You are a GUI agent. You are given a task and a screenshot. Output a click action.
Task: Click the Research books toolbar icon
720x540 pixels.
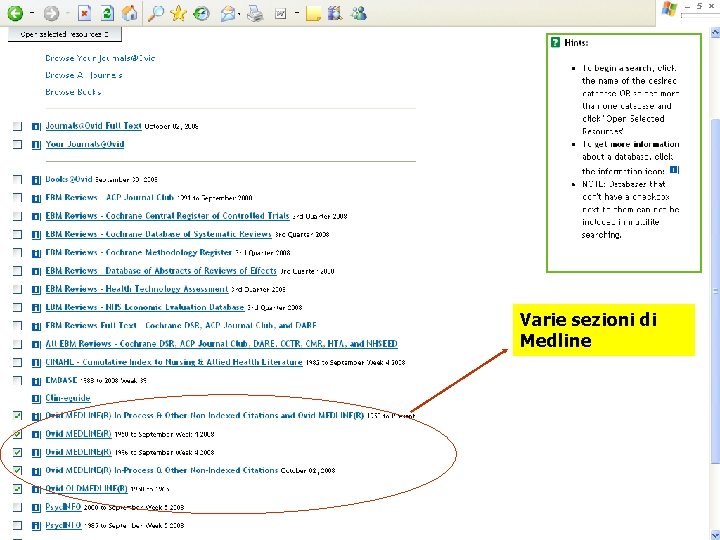[x=335, y=13]
